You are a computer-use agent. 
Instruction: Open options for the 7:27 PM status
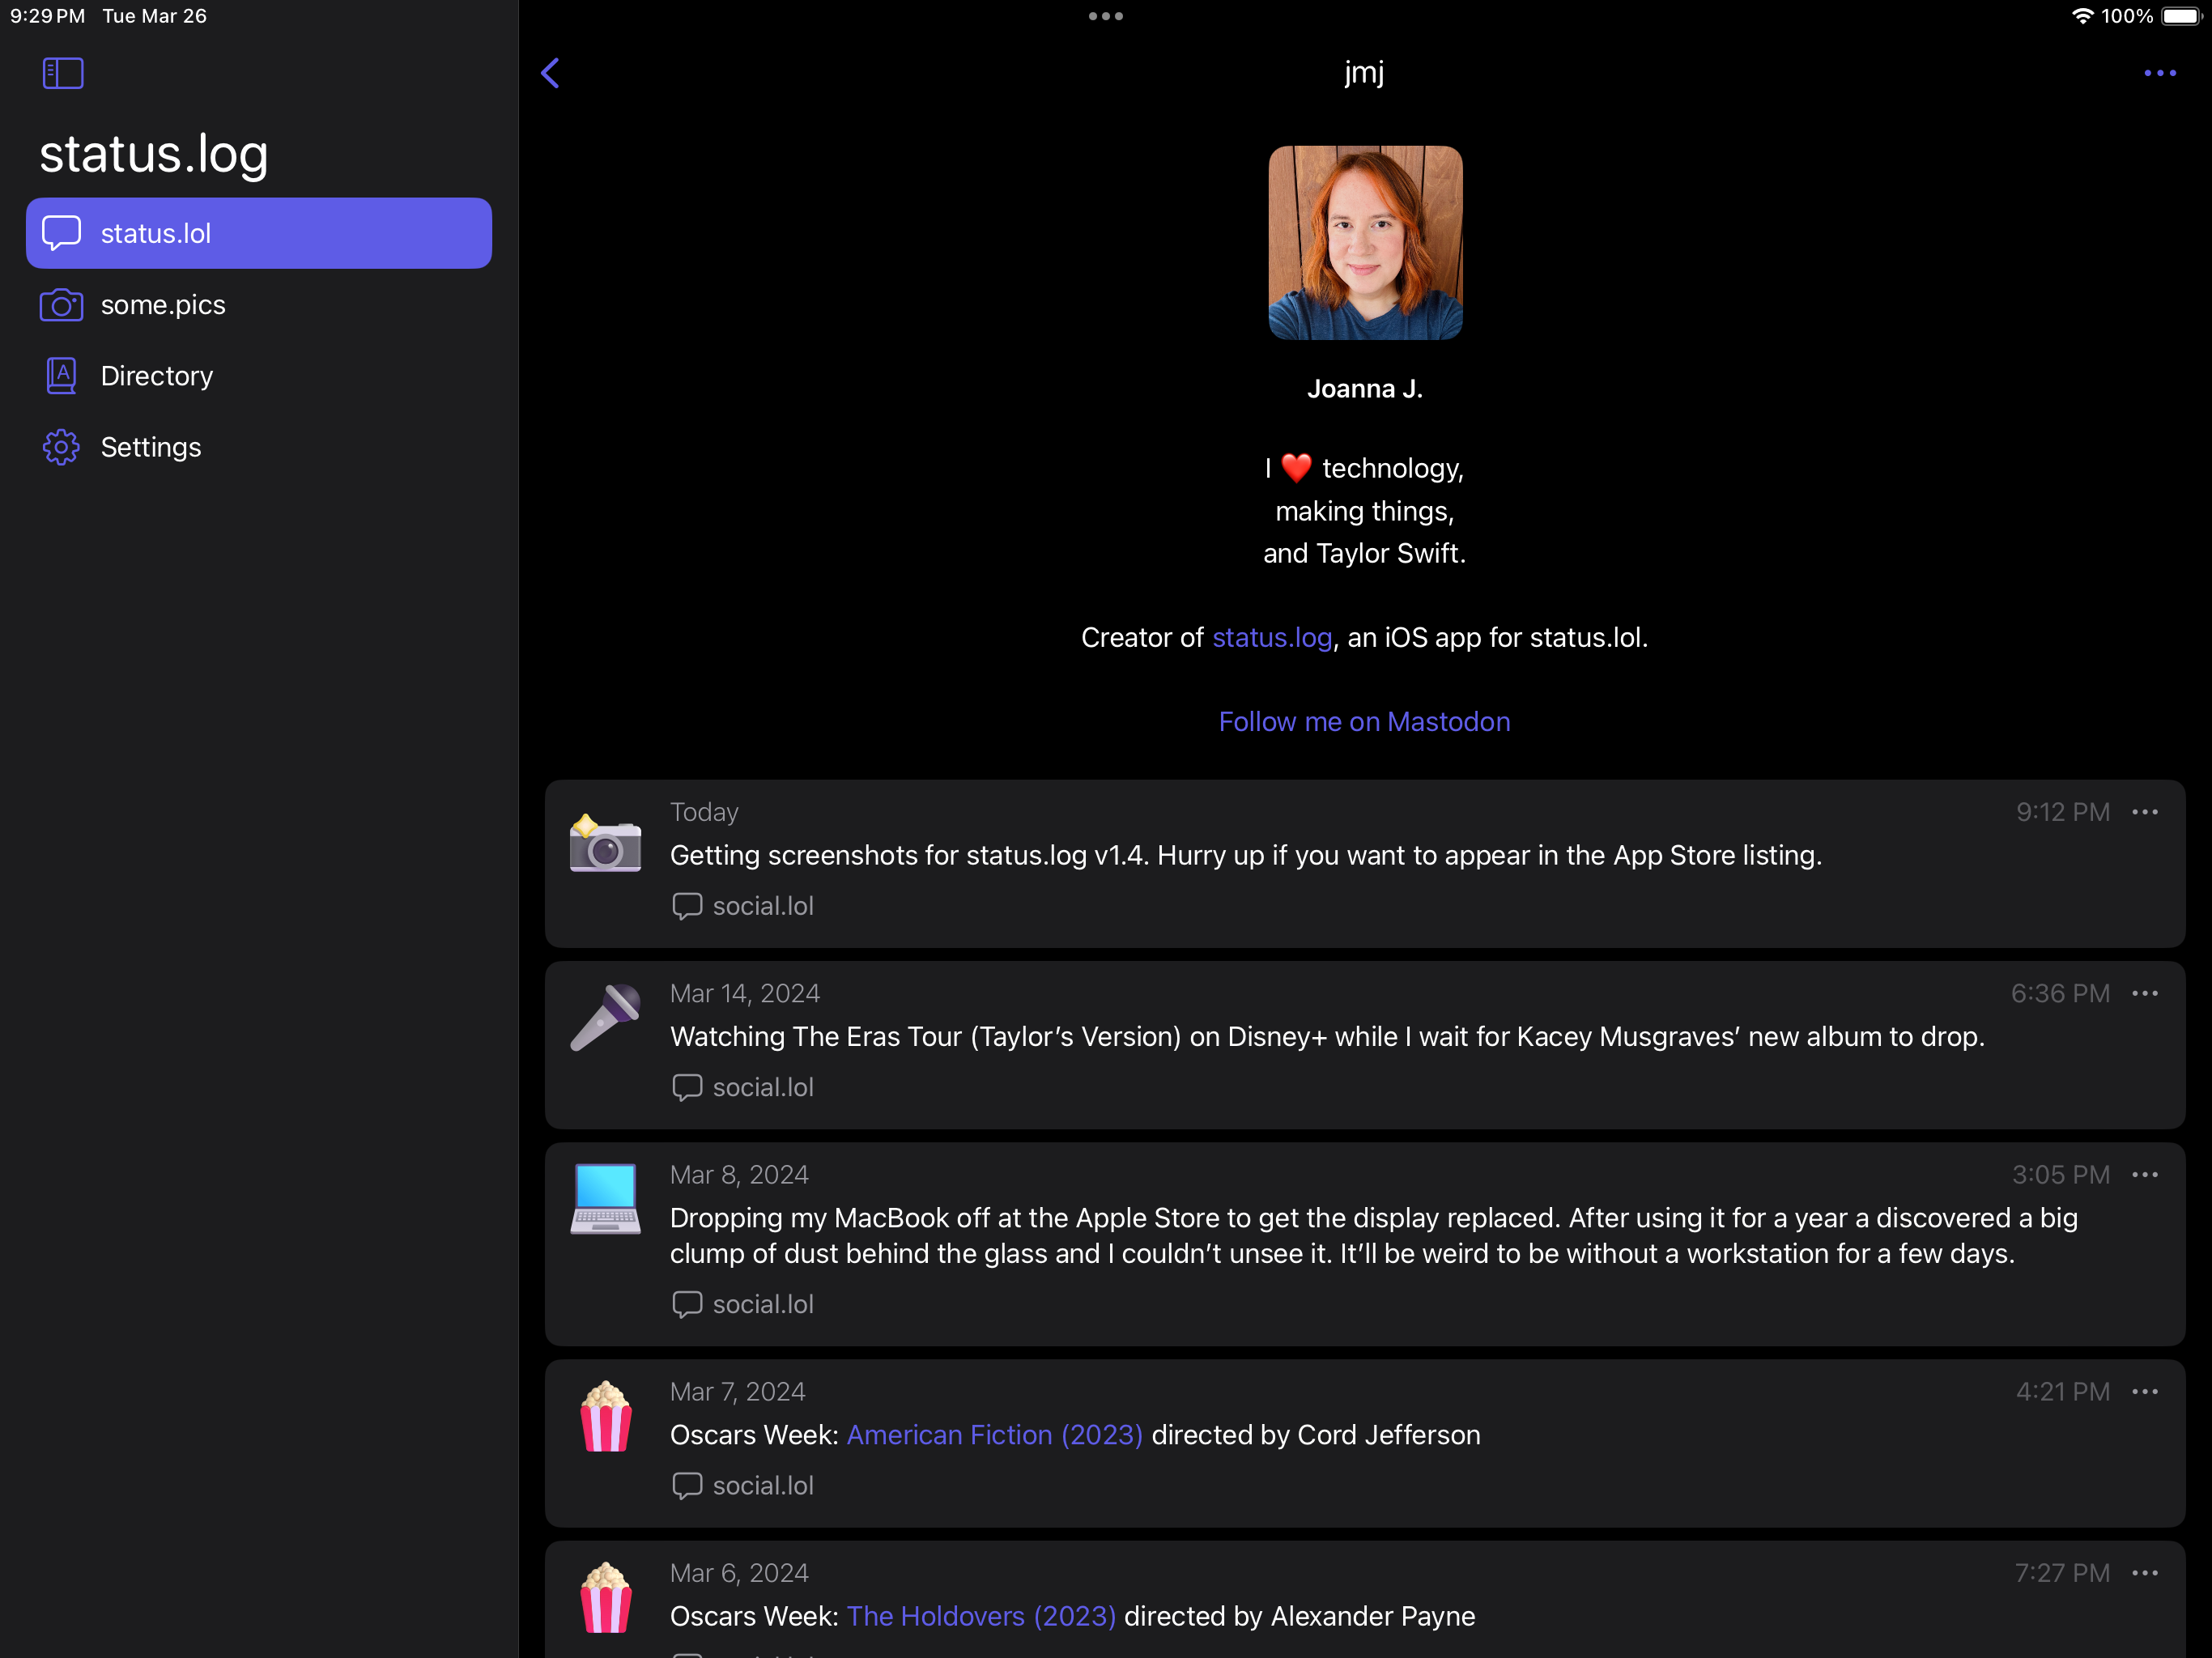[2144, 1573]
